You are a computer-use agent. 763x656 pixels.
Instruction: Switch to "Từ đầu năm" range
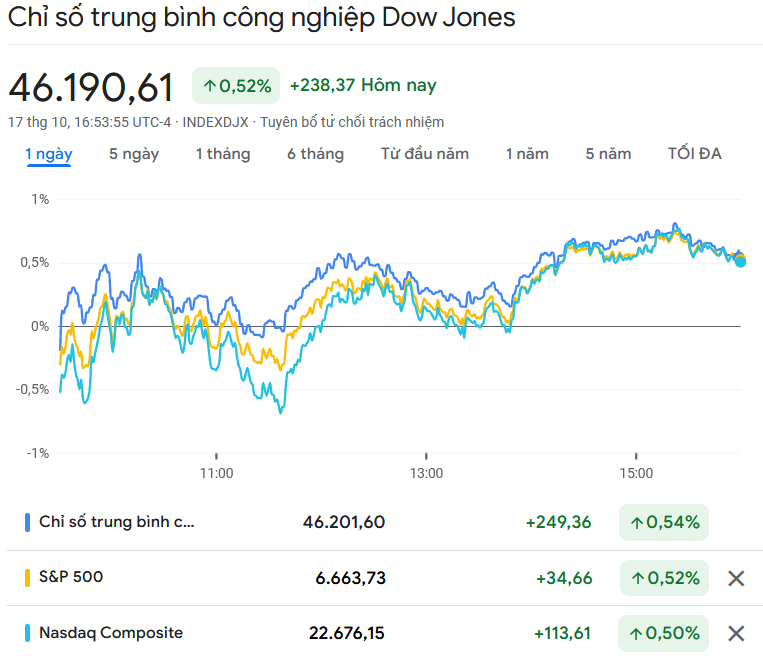click(425, 154)
